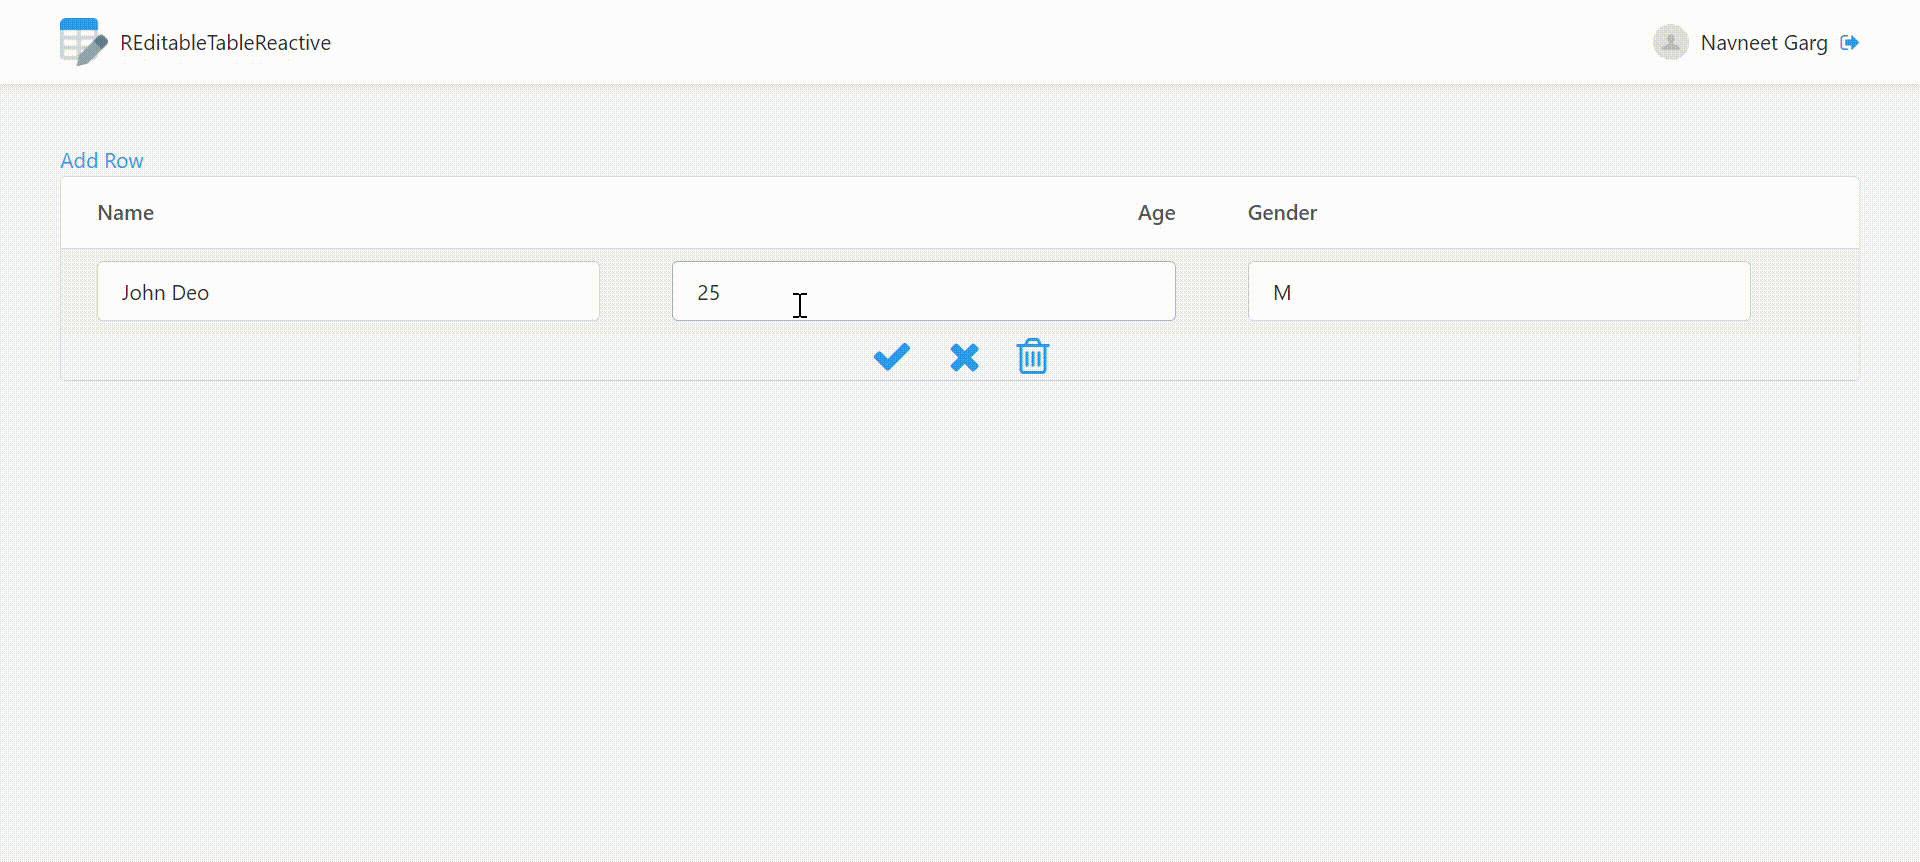Cancel row edit with X icon

[x=964, y=357]
